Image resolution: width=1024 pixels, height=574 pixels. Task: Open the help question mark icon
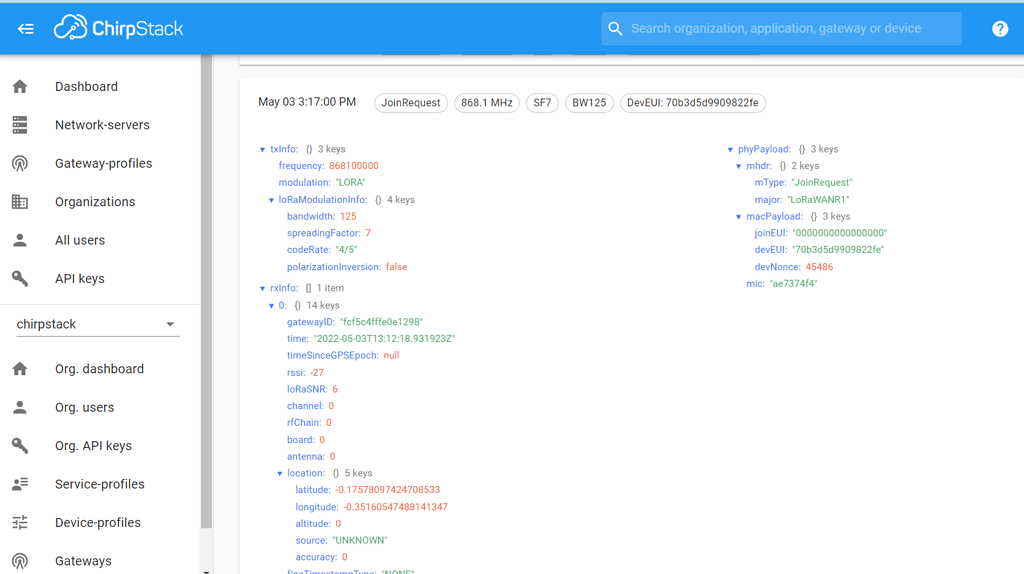(1000, 29)
